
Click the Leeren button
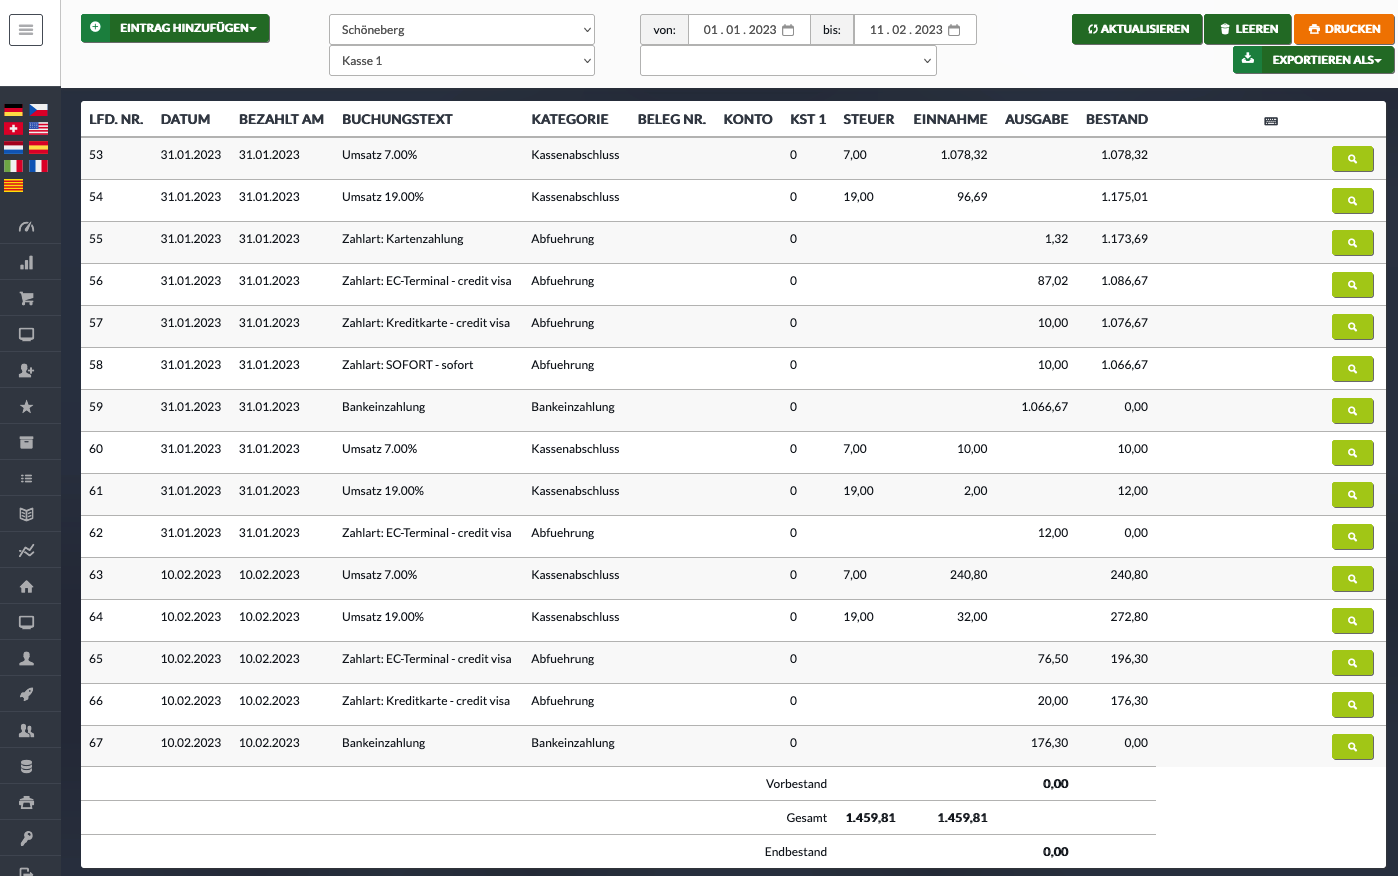[x=1248, y=29]
